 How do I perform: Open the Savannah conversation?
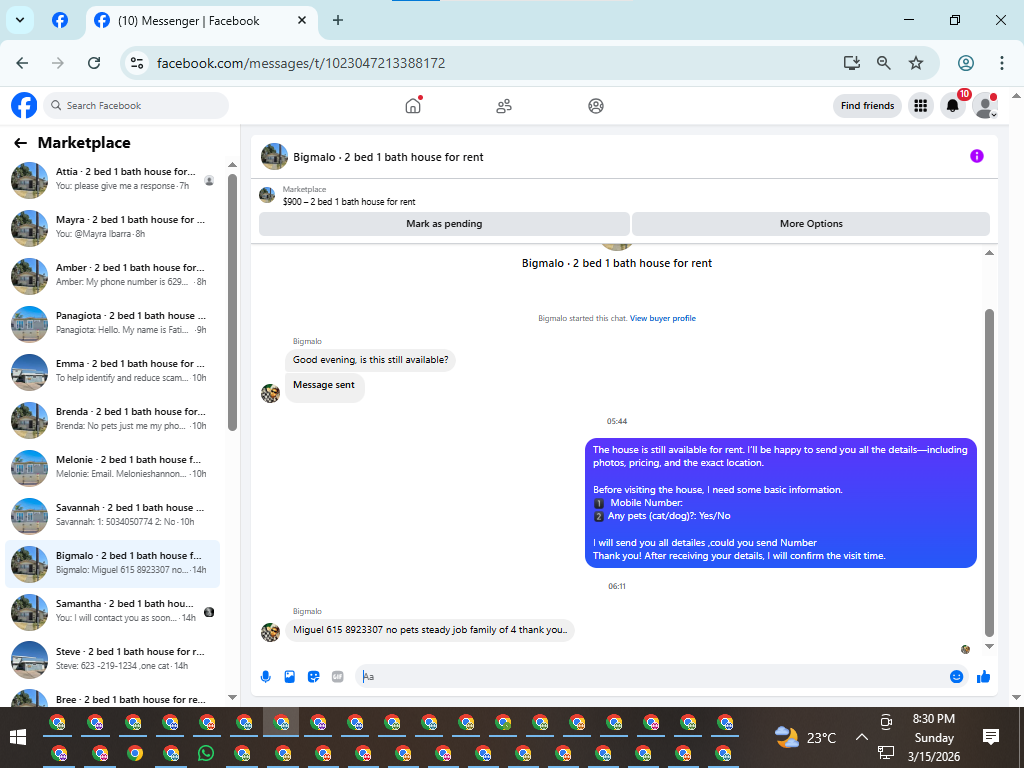tap(112, 515)
